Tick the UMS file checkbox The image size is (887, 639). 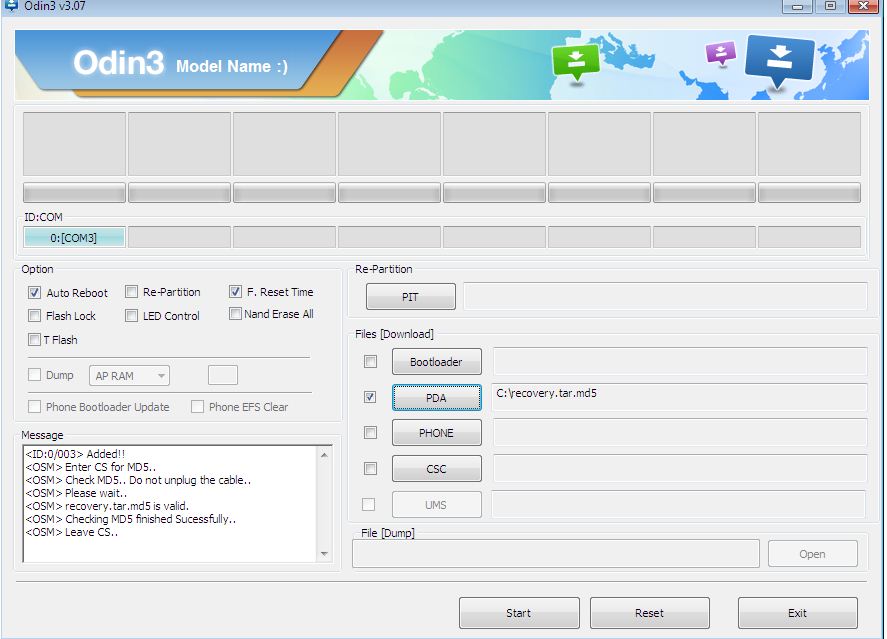pyautogui.click(x=368, y=504)
